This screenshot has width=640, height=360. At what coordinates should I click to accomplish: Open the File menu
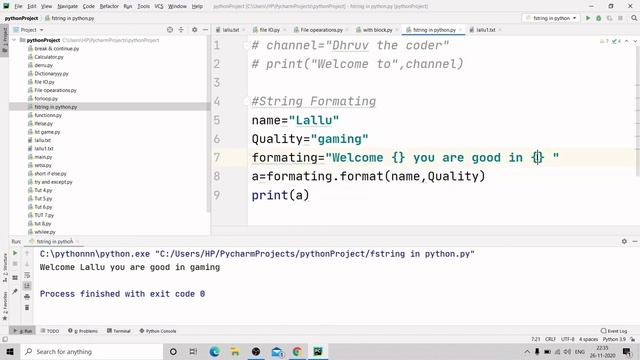[x=18, y=6]
